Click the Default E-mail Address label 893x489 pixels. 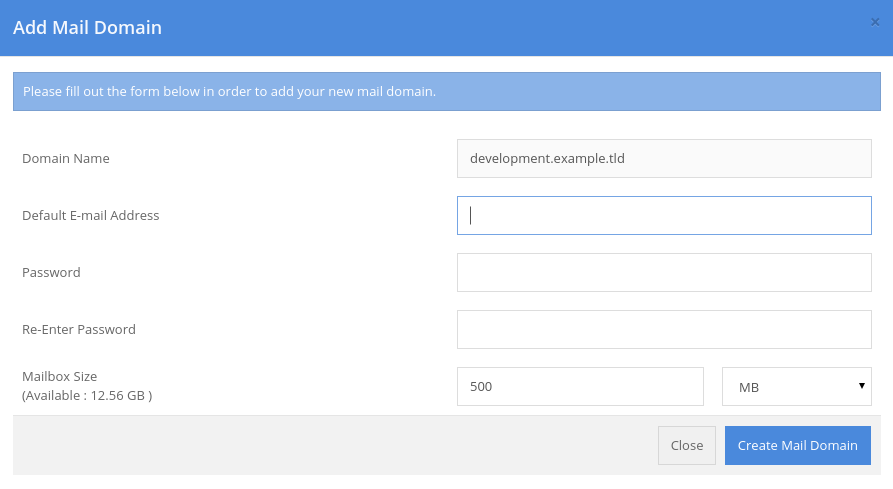91,215
